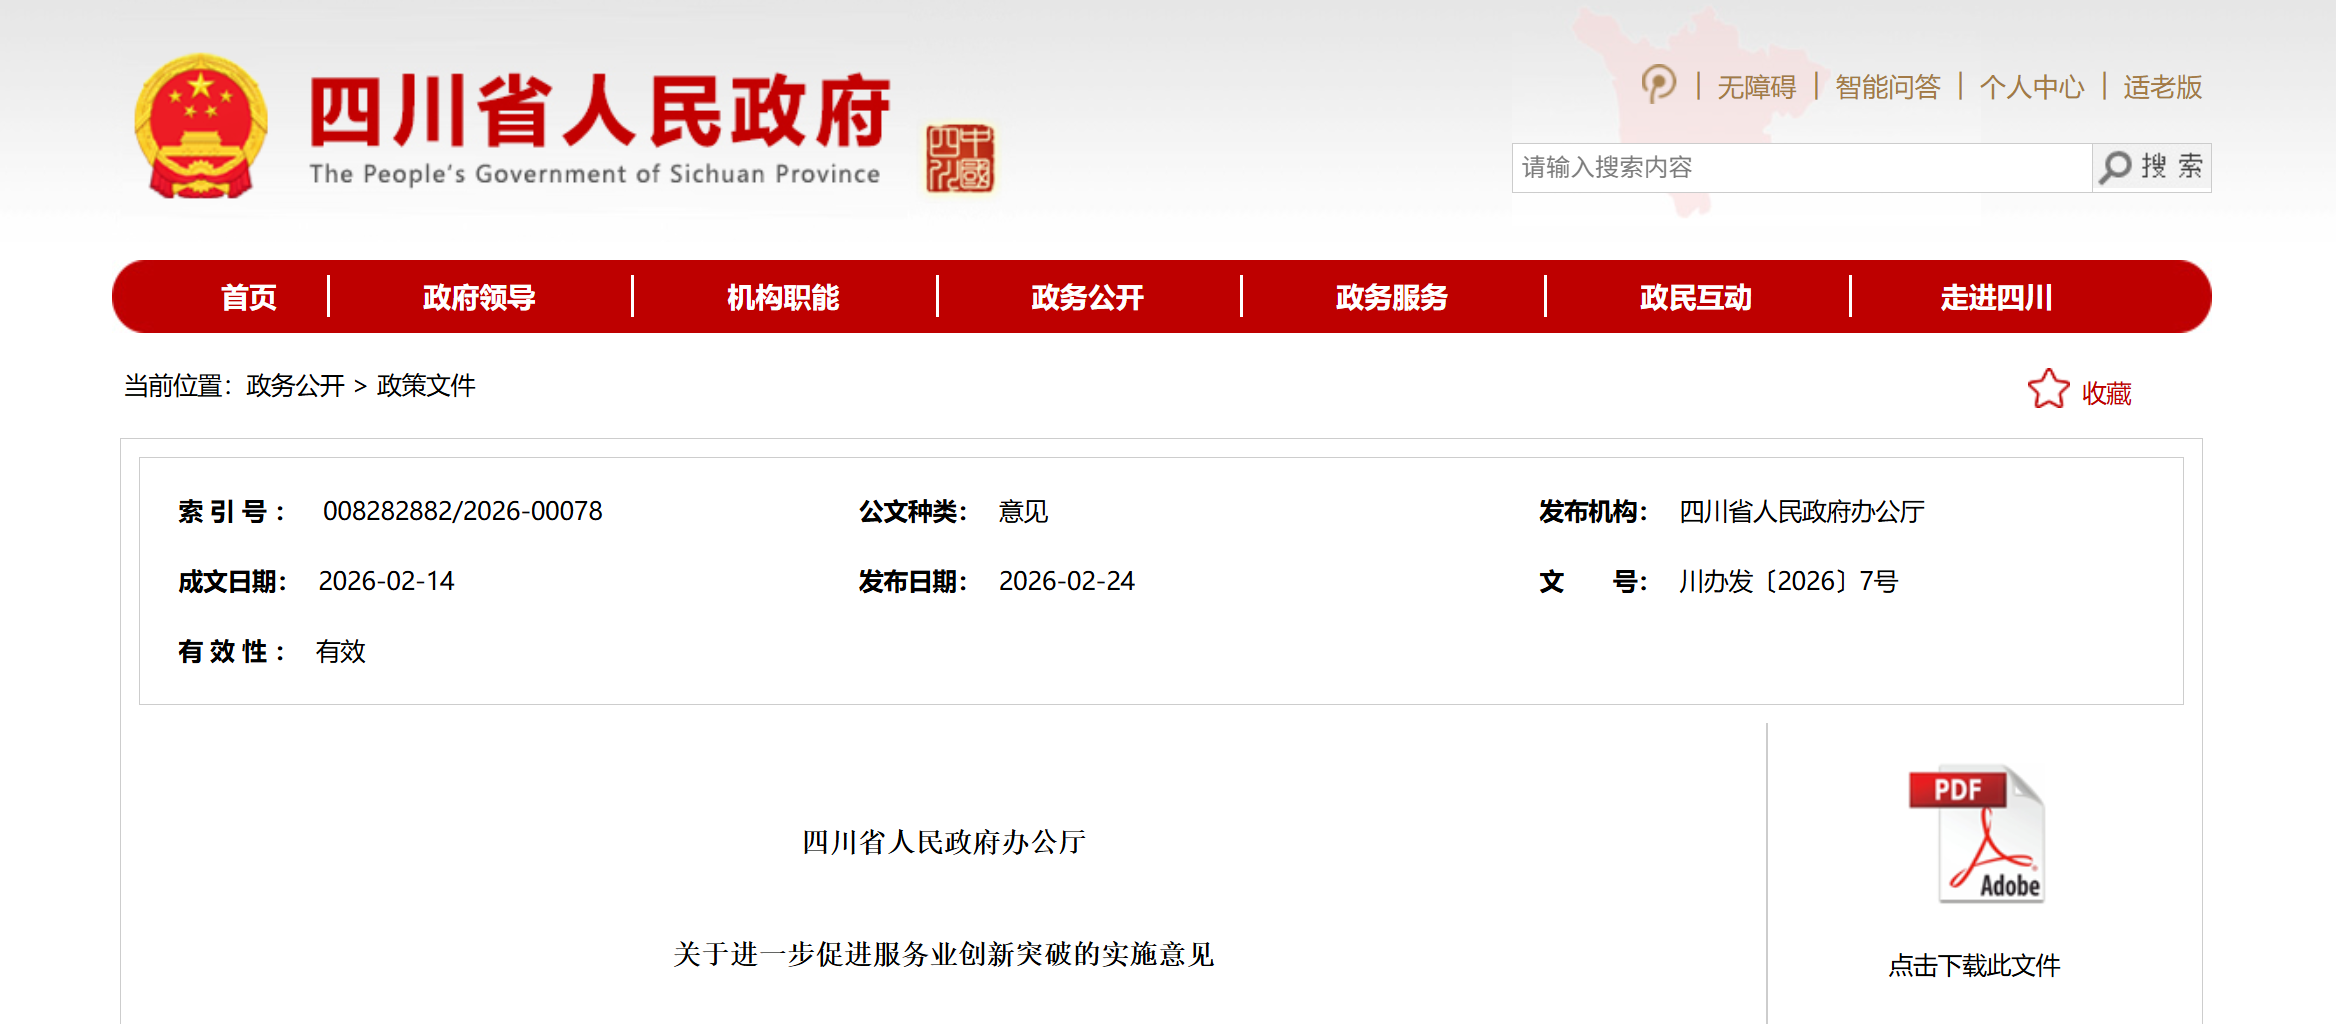Click the star favorite icon

[2047, 390]
